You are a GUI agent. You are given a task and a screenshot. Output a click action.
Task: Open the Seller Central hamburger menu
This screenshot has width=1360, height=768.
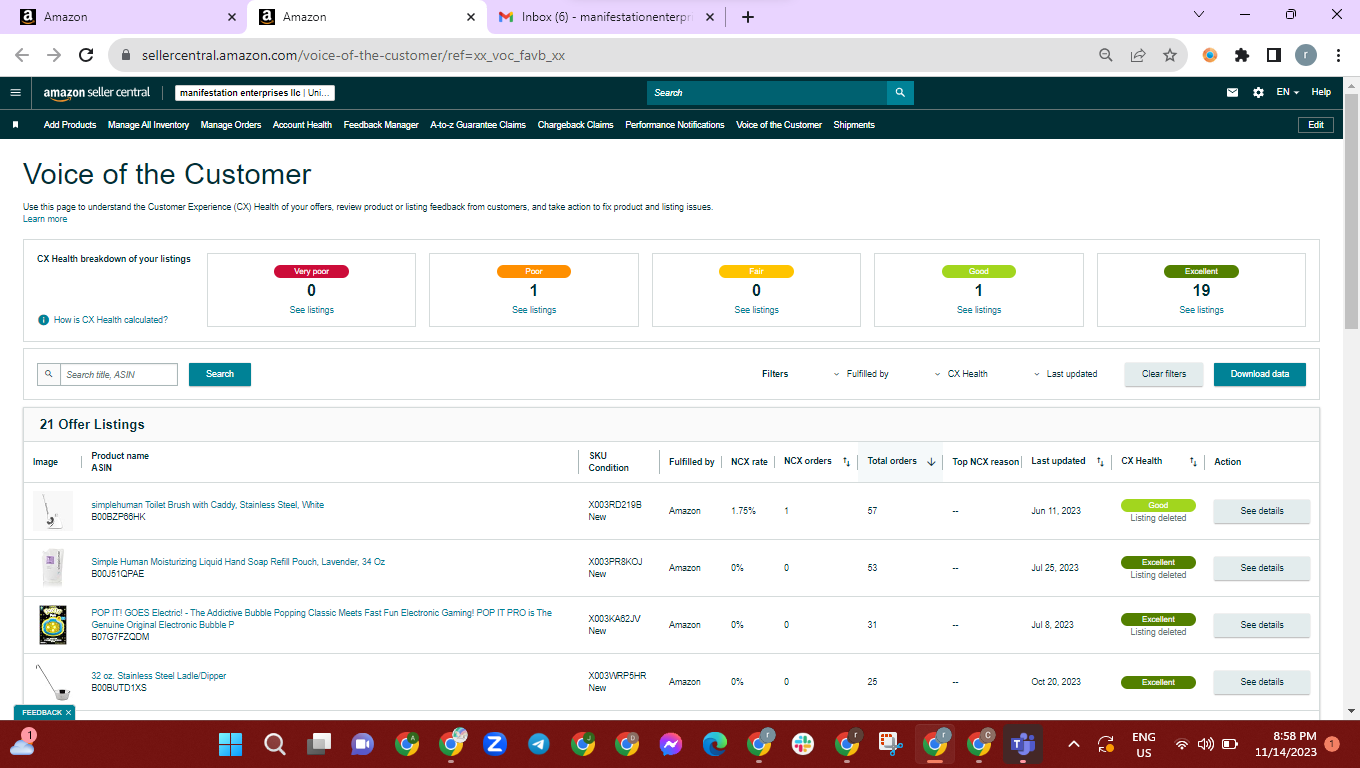(15, 93)
